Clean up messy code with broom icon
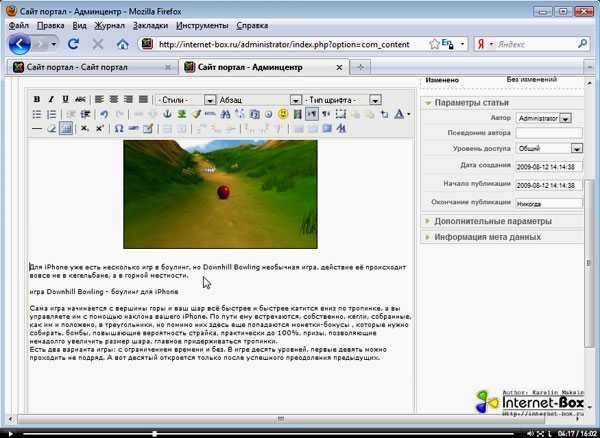This screenshot has height=438, width=600. click(x=196, y=114)
